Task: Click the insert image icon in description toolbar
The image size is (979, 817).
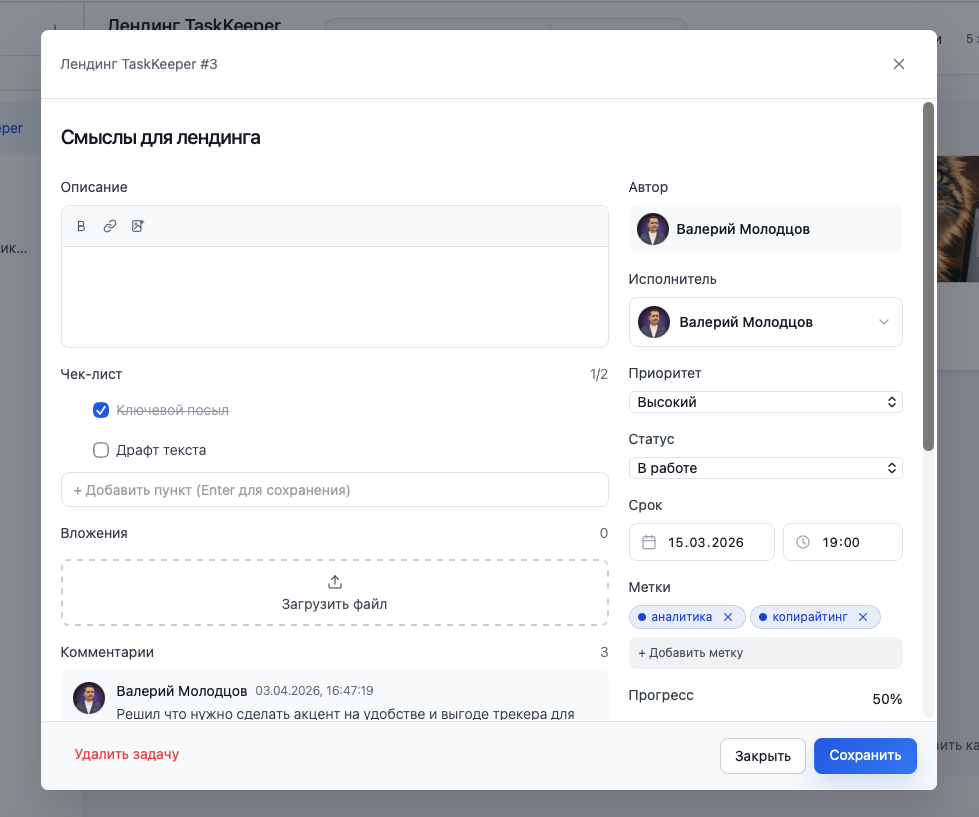Action: [x=138, y=226]
